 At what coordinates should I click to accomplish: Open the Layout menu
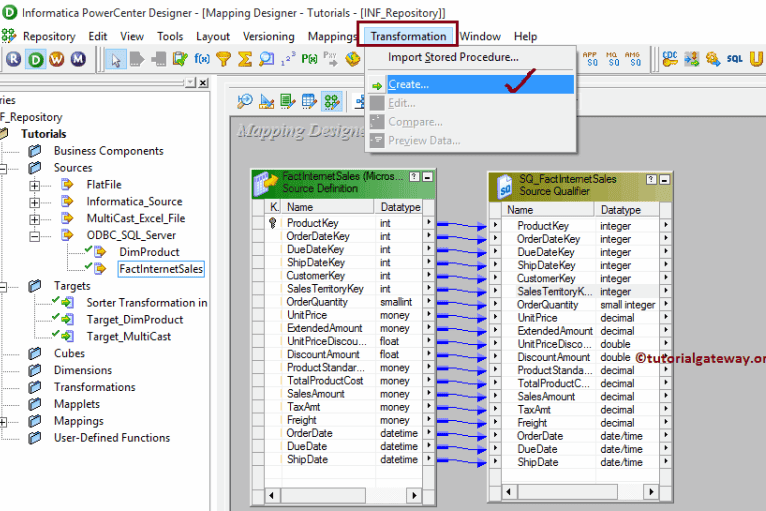point(213,37)
